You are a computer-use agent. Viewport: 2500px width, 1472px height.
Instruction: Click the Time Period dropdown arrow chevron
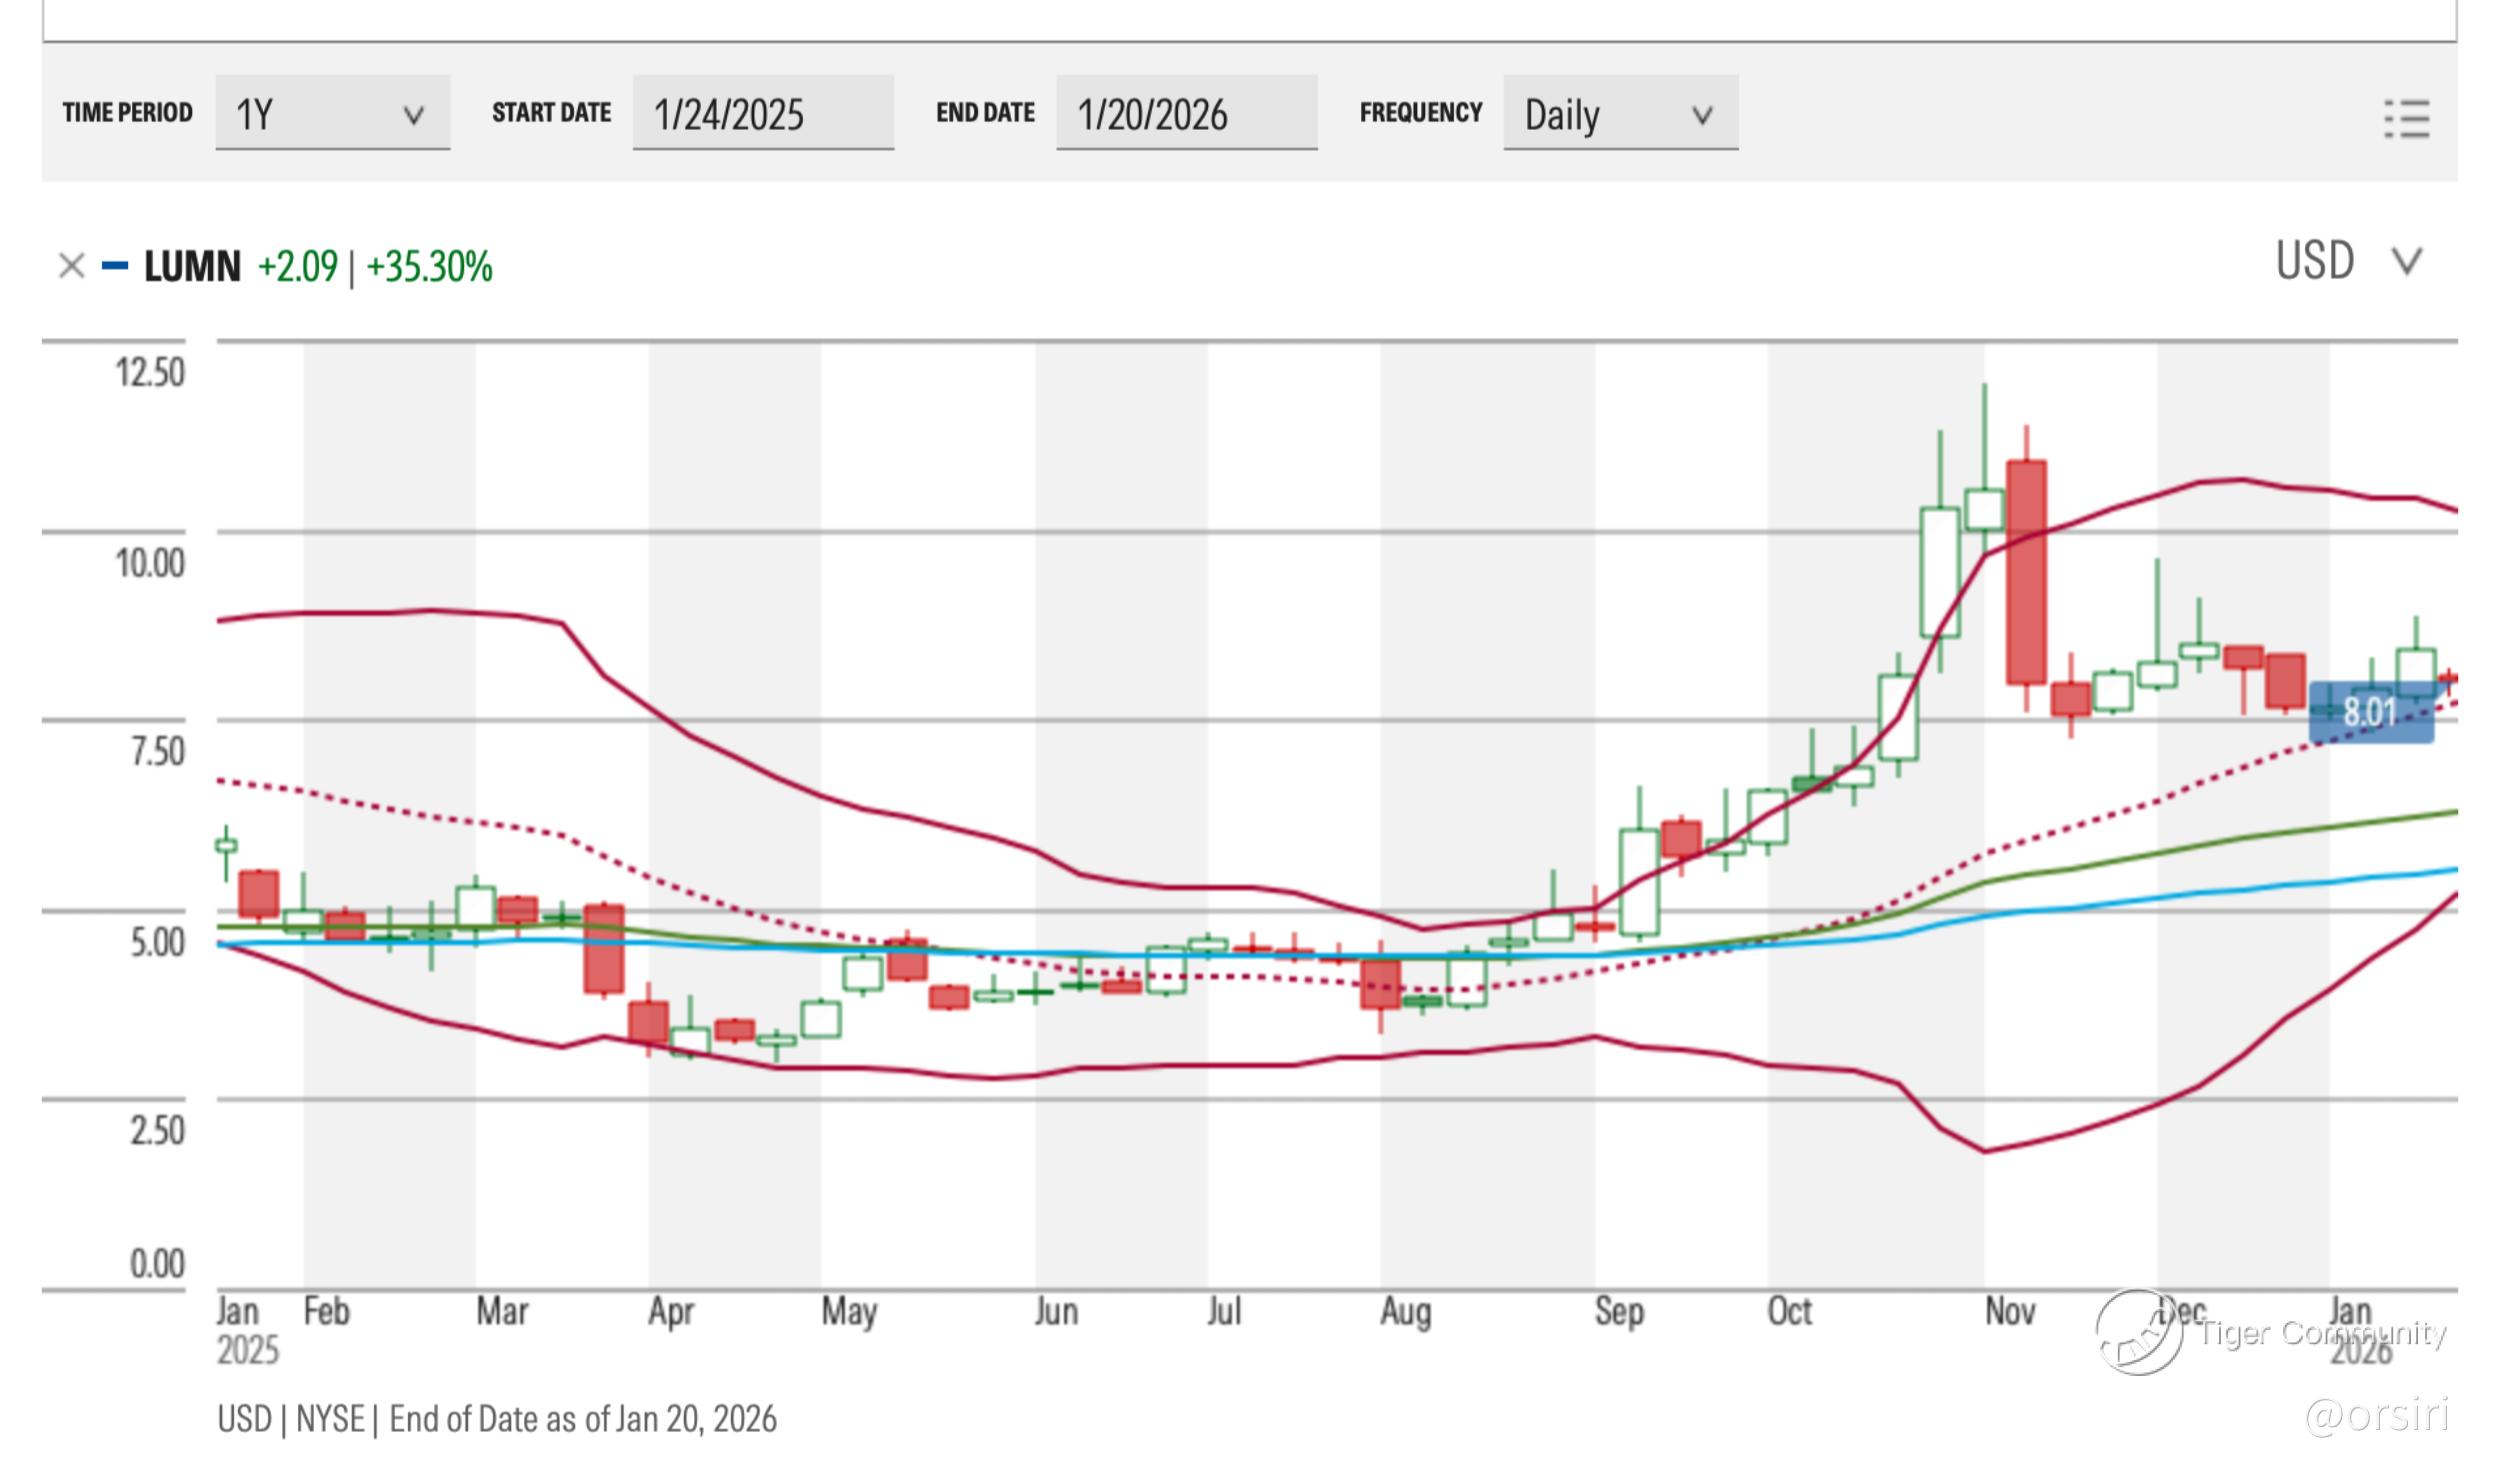pos(413,115)
